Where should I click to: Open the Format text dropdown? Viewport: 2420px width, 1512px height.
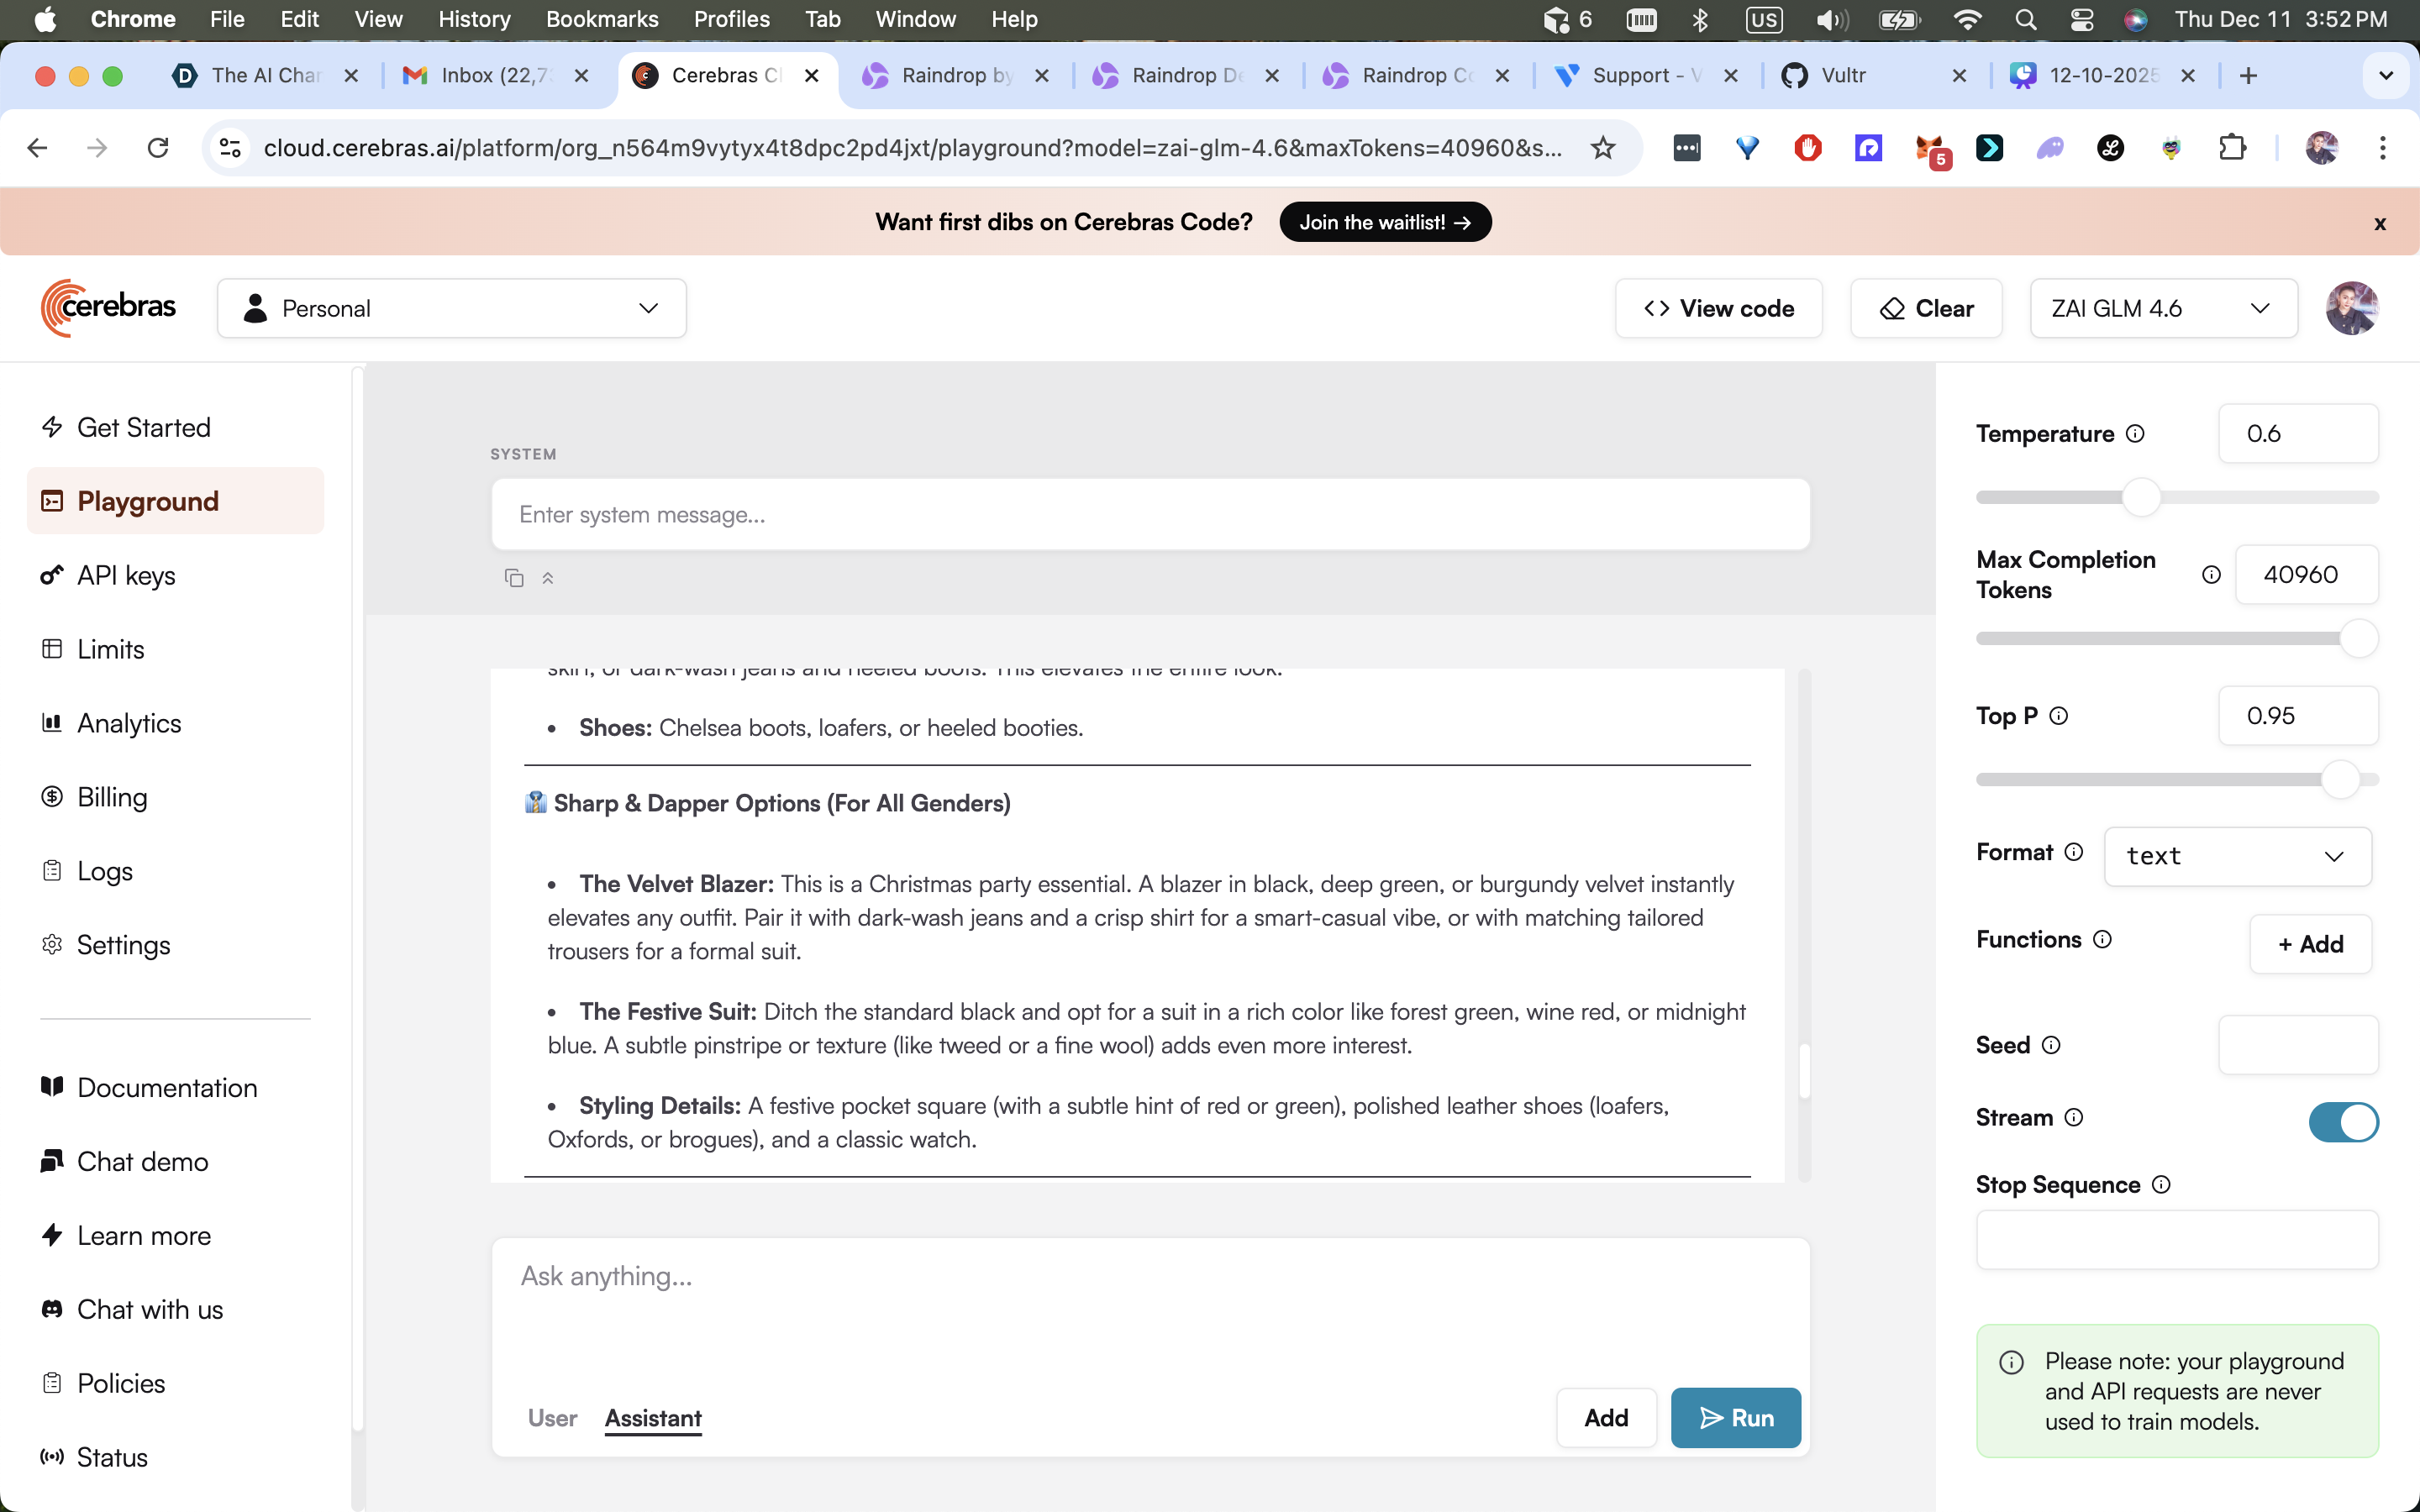[2236, 856]
